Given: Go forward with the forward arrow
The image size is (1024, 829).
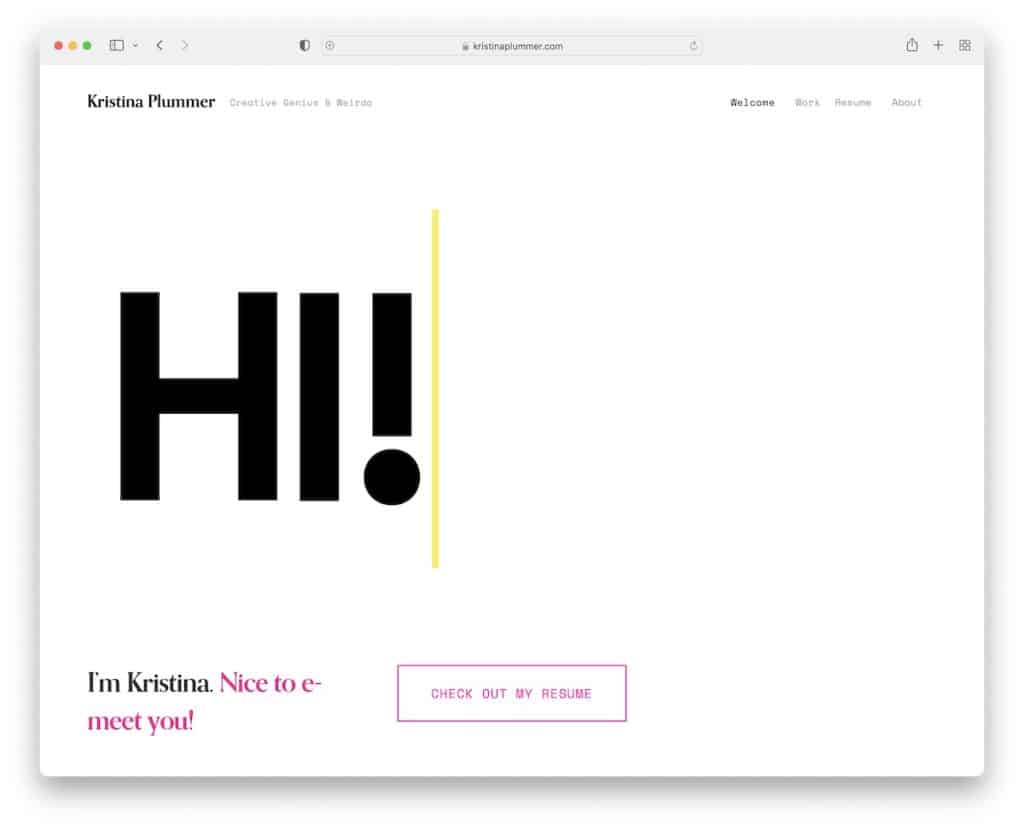Looking at the screenshot, I should pos(185,45).
